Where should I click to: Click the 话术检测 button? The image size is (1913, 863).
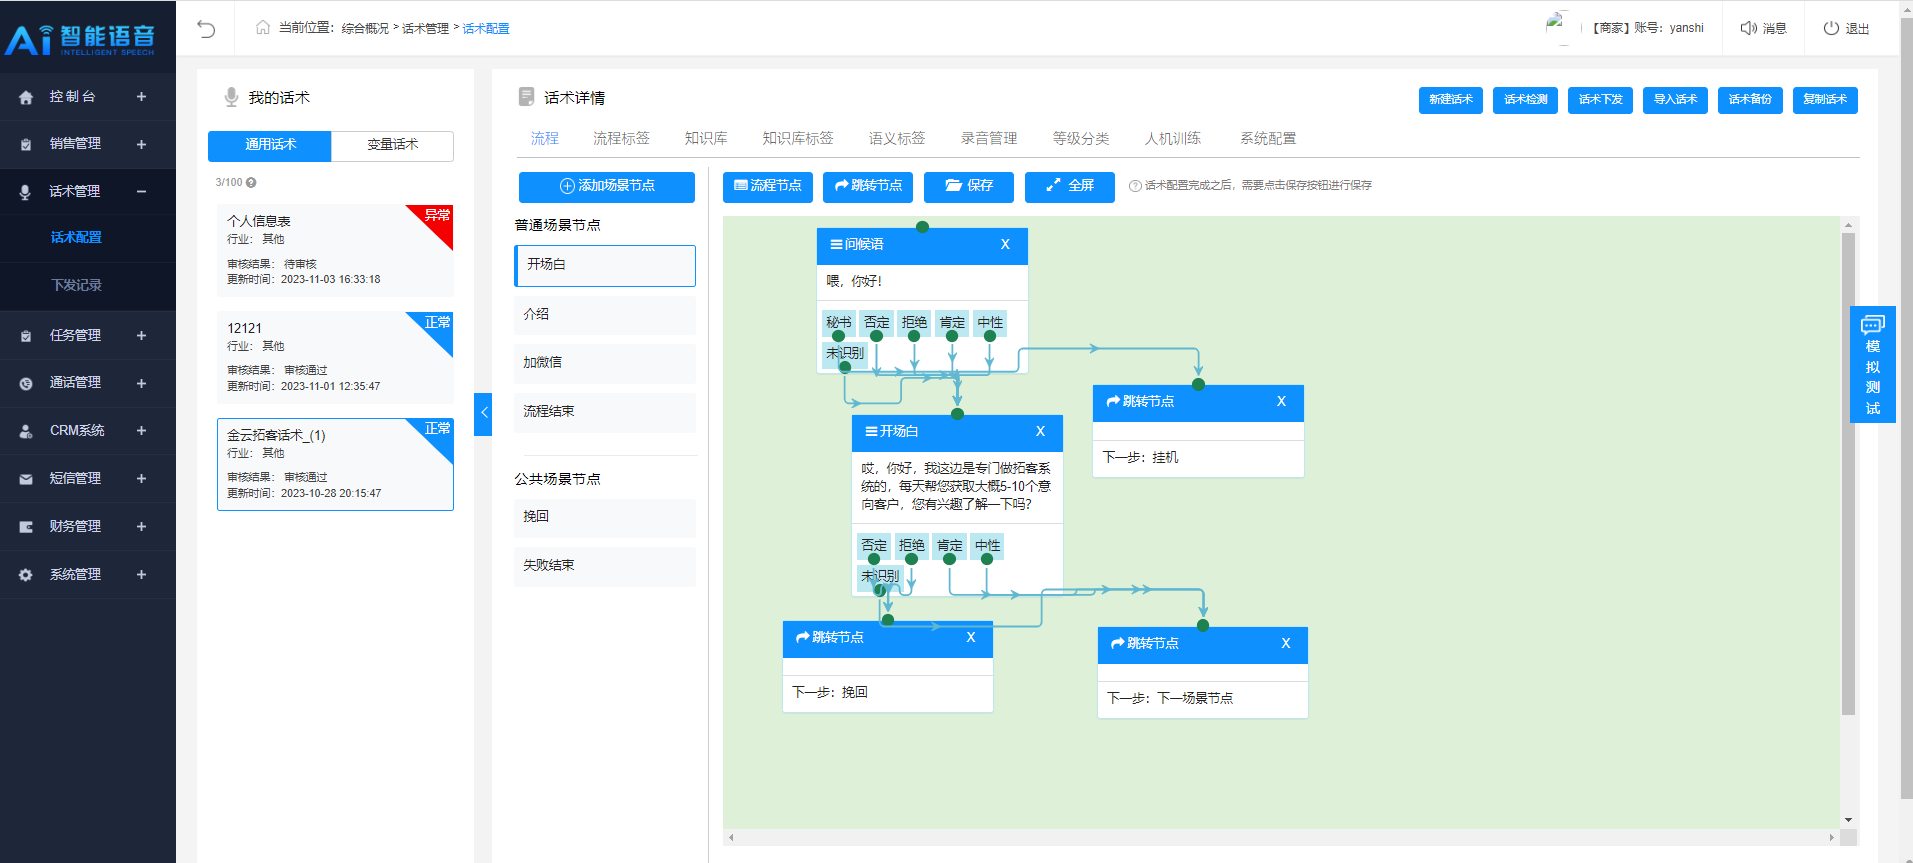(x=1525, y=100)
